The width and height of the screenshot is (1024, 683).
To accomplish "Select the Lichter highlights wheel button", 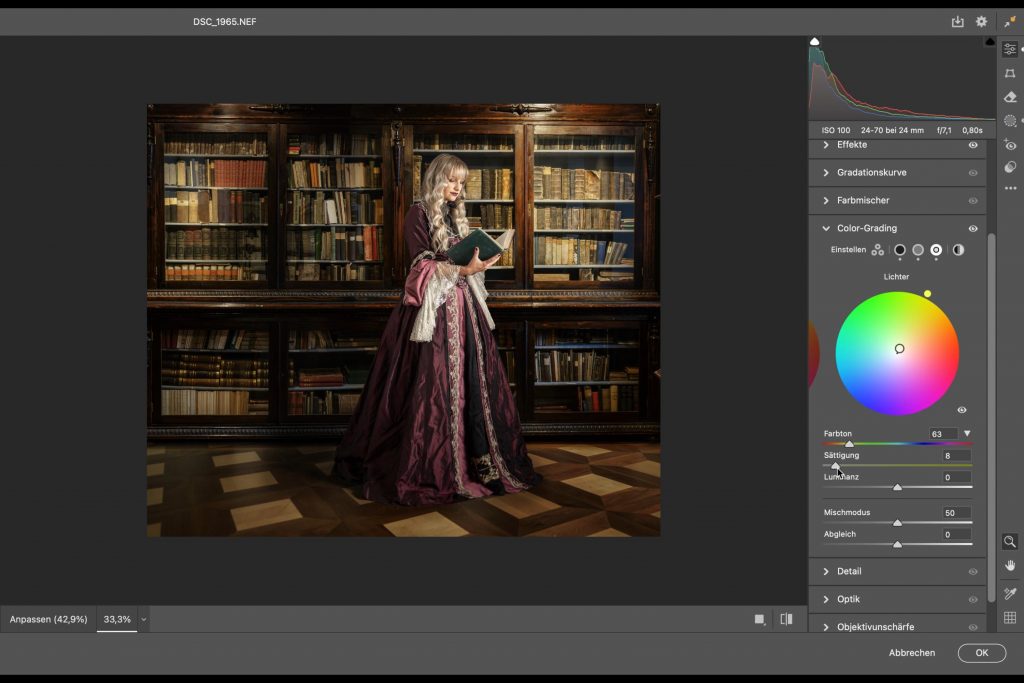I will [x=936, y=250].
